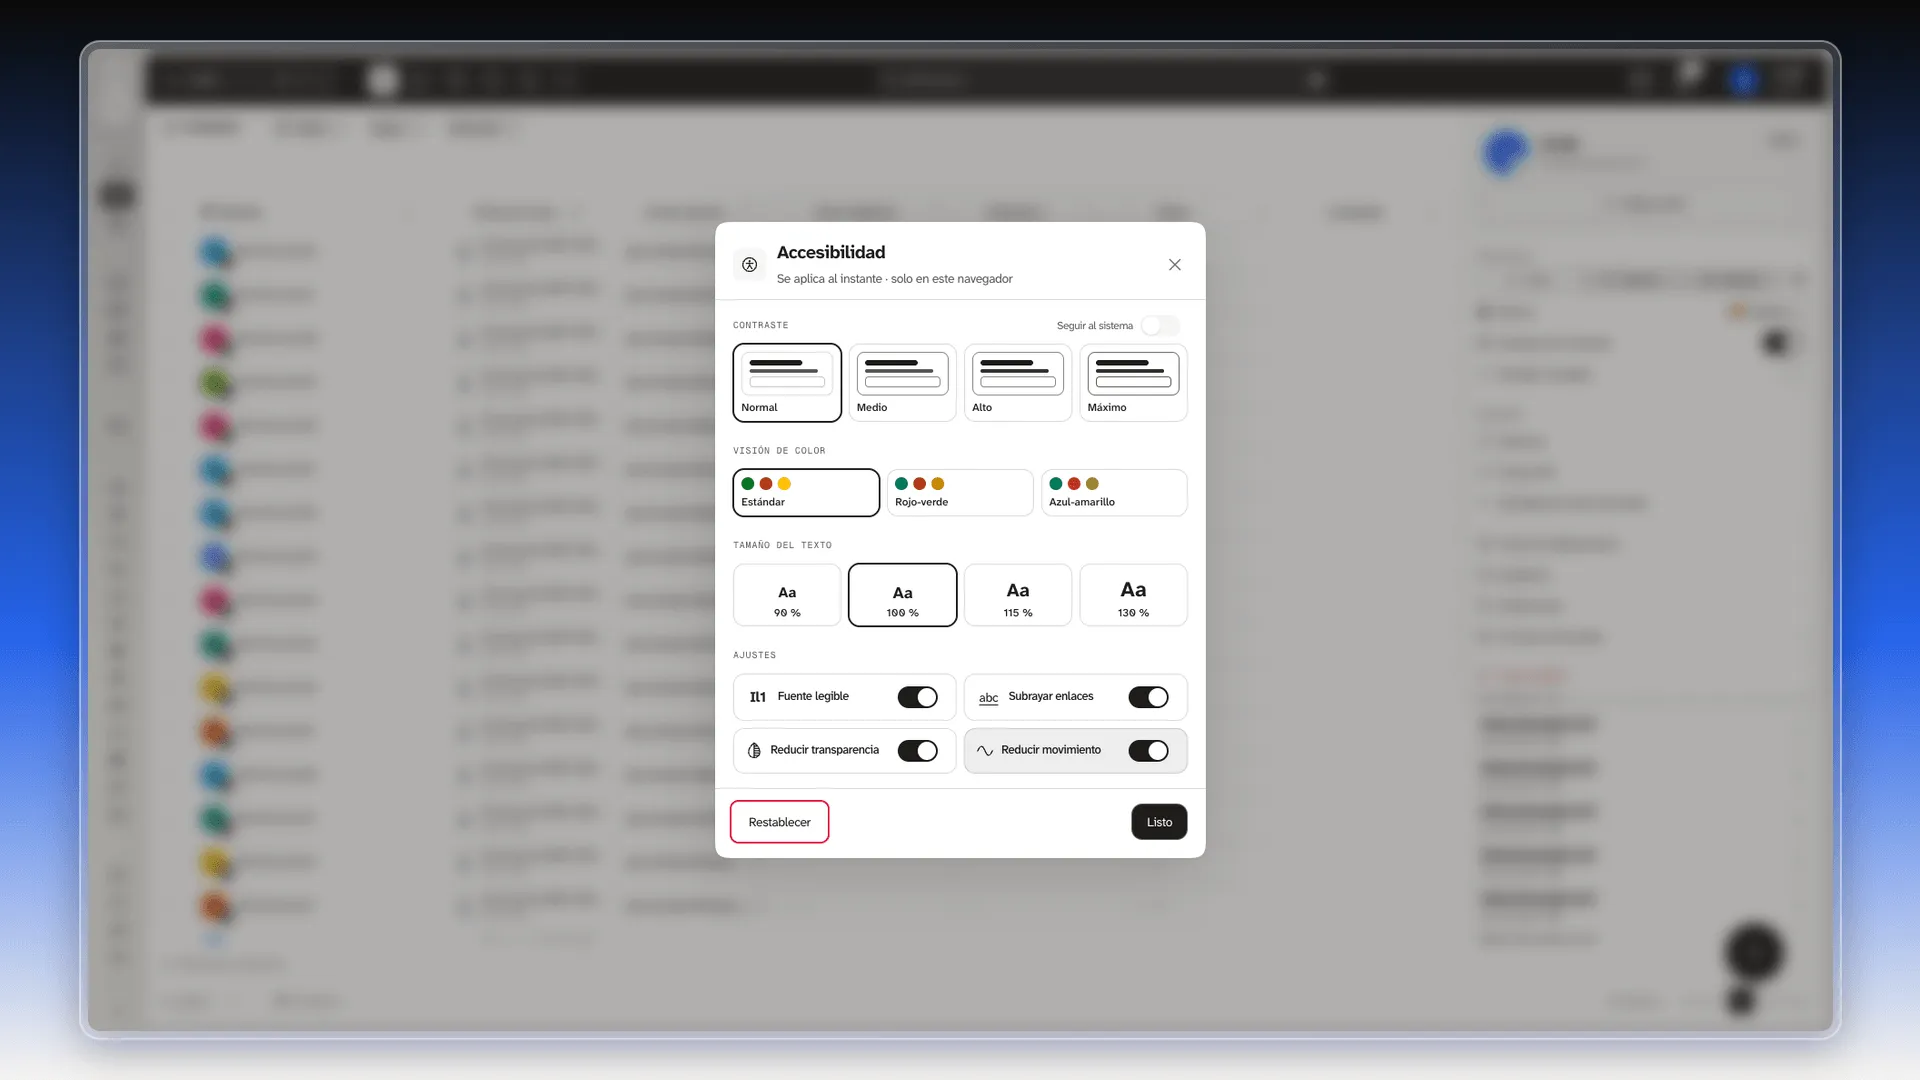Turn off Reducir transparencia switch
This screenshot has width=1920, height=1080.
(x=917, y=751)
